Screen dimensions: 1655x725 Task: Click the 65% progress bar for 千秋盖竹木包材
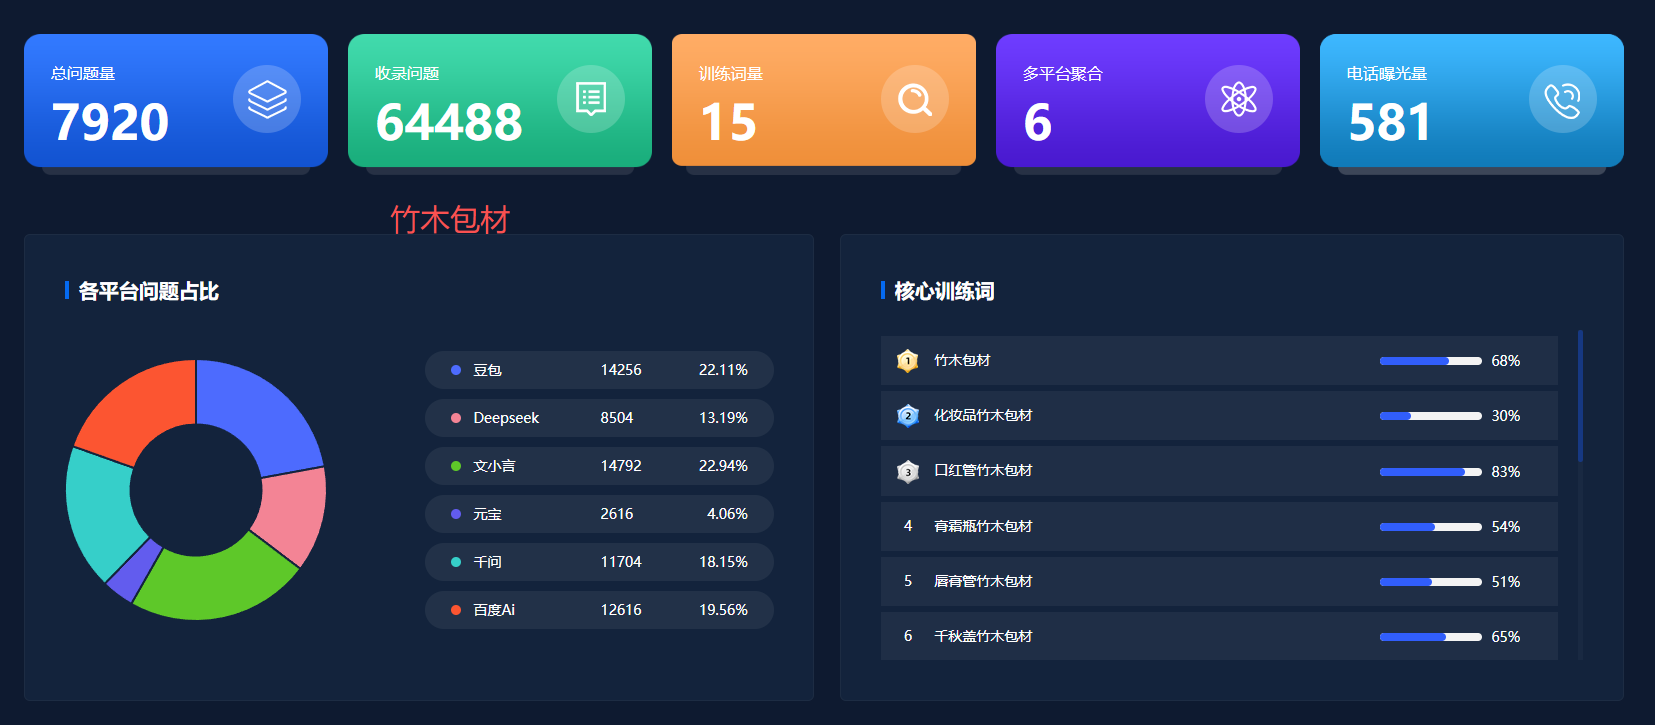click(x=1430, y=637)
